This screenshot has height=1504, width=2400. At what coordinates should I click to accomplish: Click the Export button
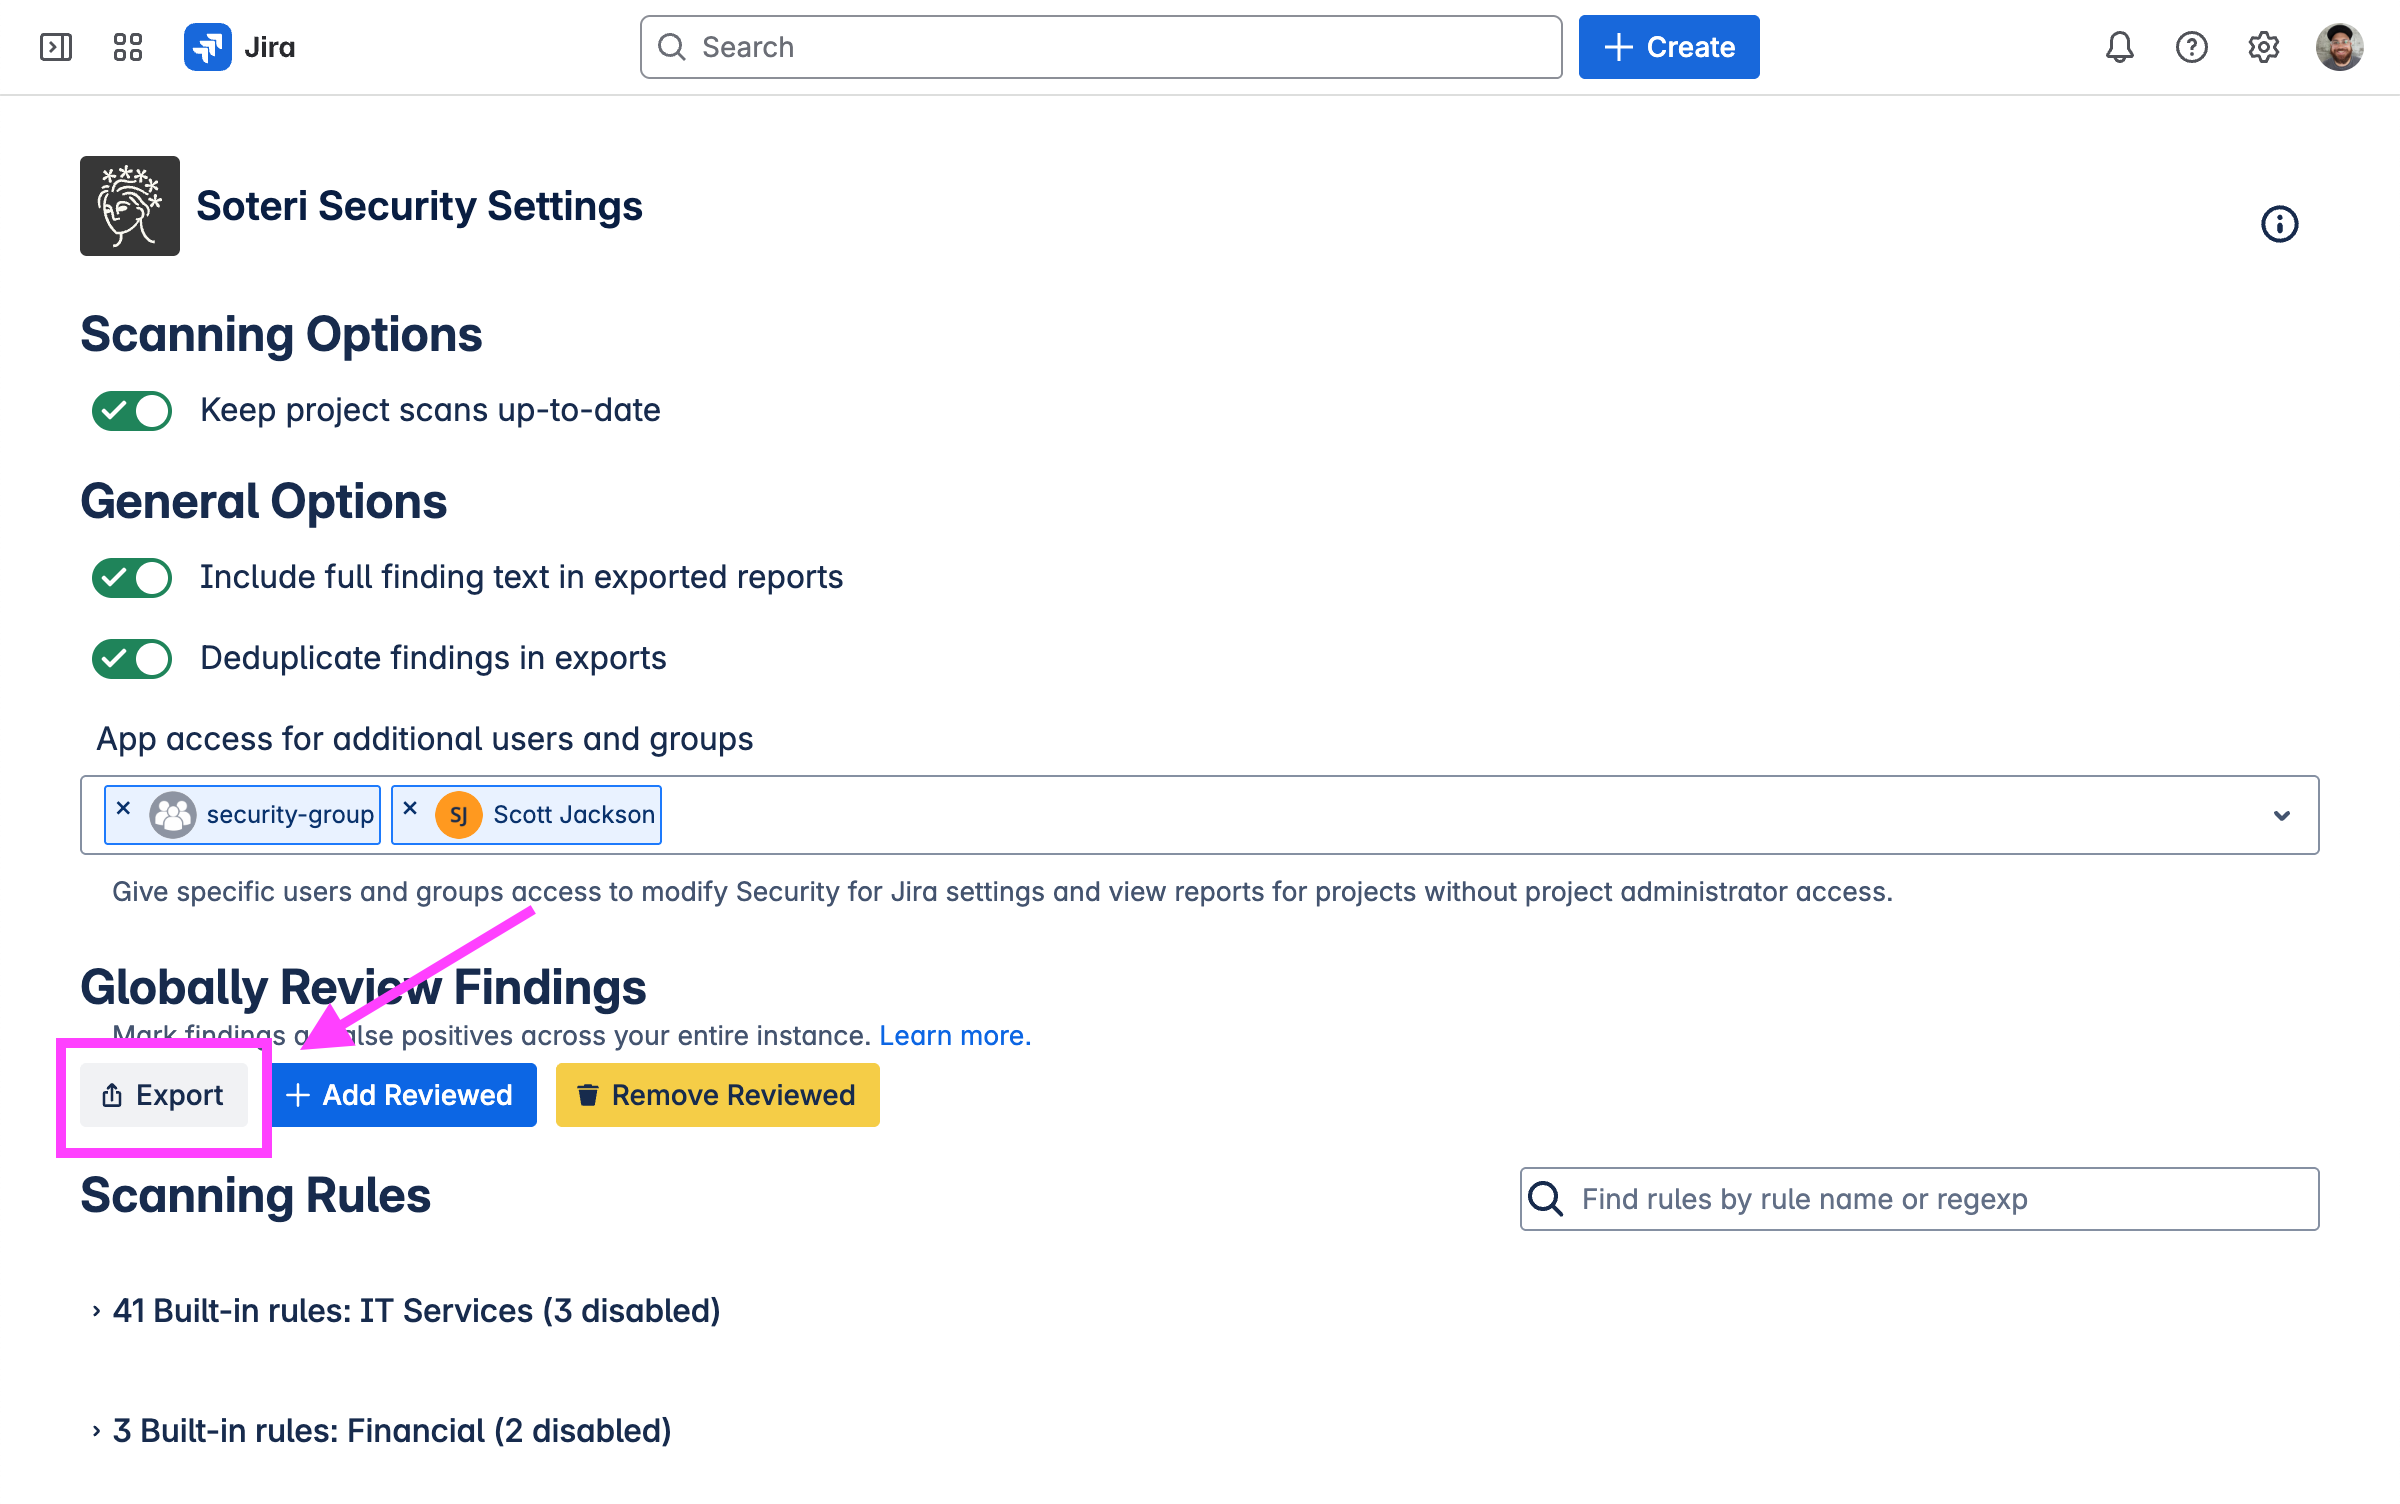coord(164,1095)
